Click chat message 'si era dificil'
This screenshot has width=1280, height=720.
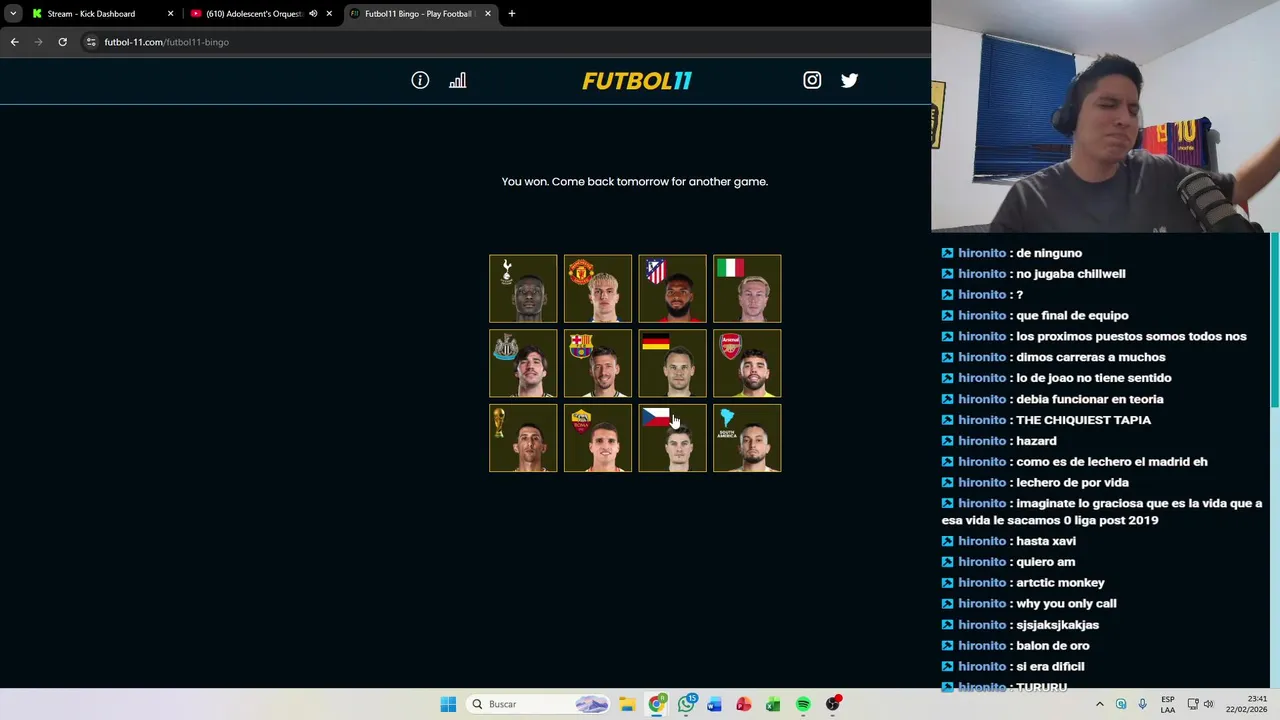[1050, 667]
